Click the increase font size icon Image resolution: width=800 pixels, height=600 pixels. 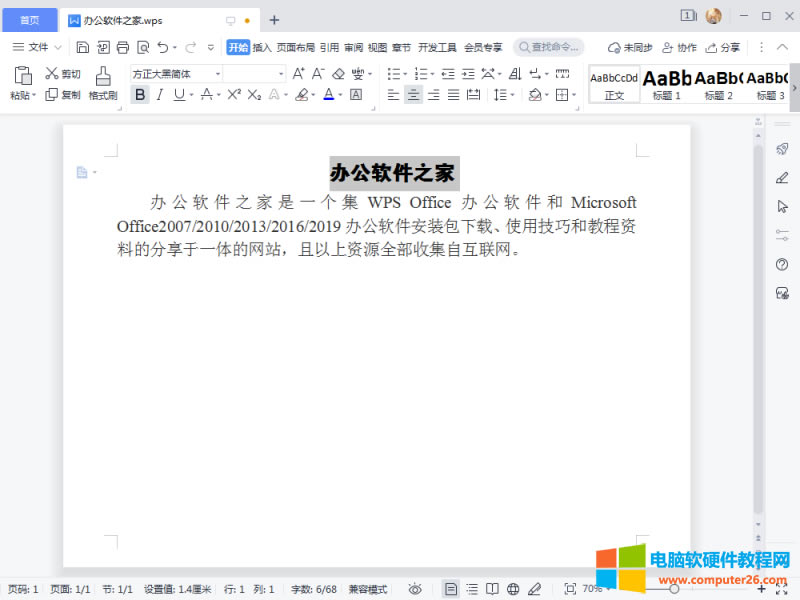tap(298, 74)
